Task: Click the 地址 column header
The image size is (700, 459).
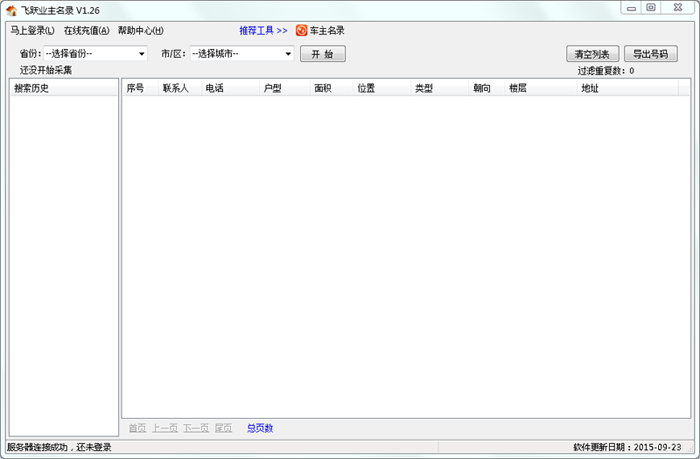Action: click(590, 88)
